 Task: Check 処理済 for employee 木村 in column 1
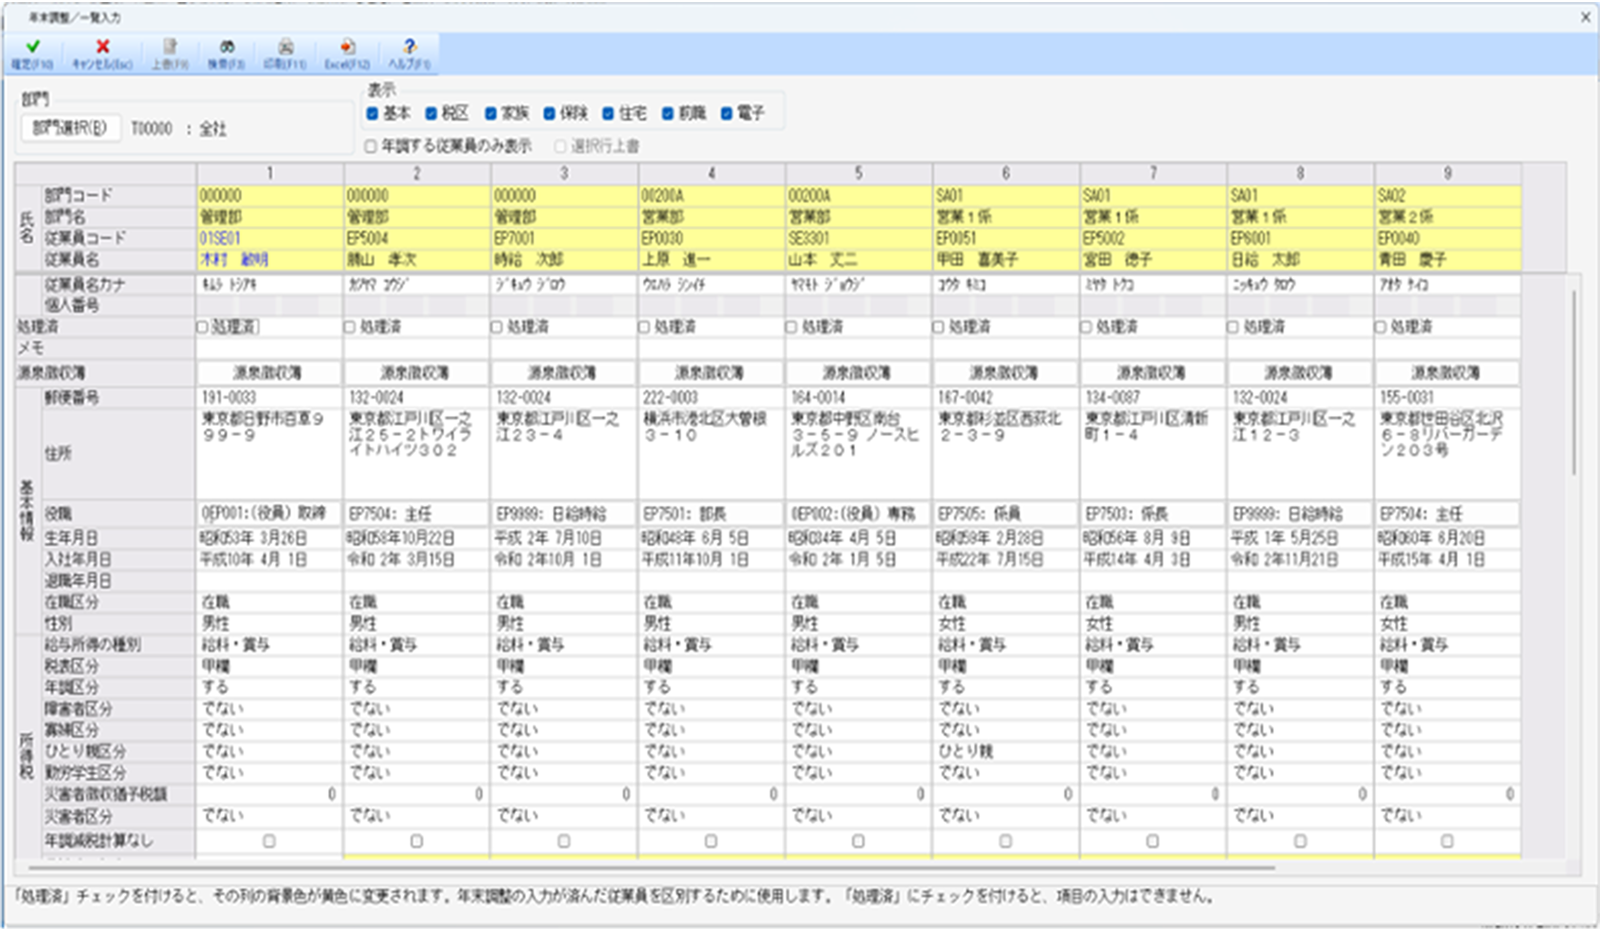[203, 327]
